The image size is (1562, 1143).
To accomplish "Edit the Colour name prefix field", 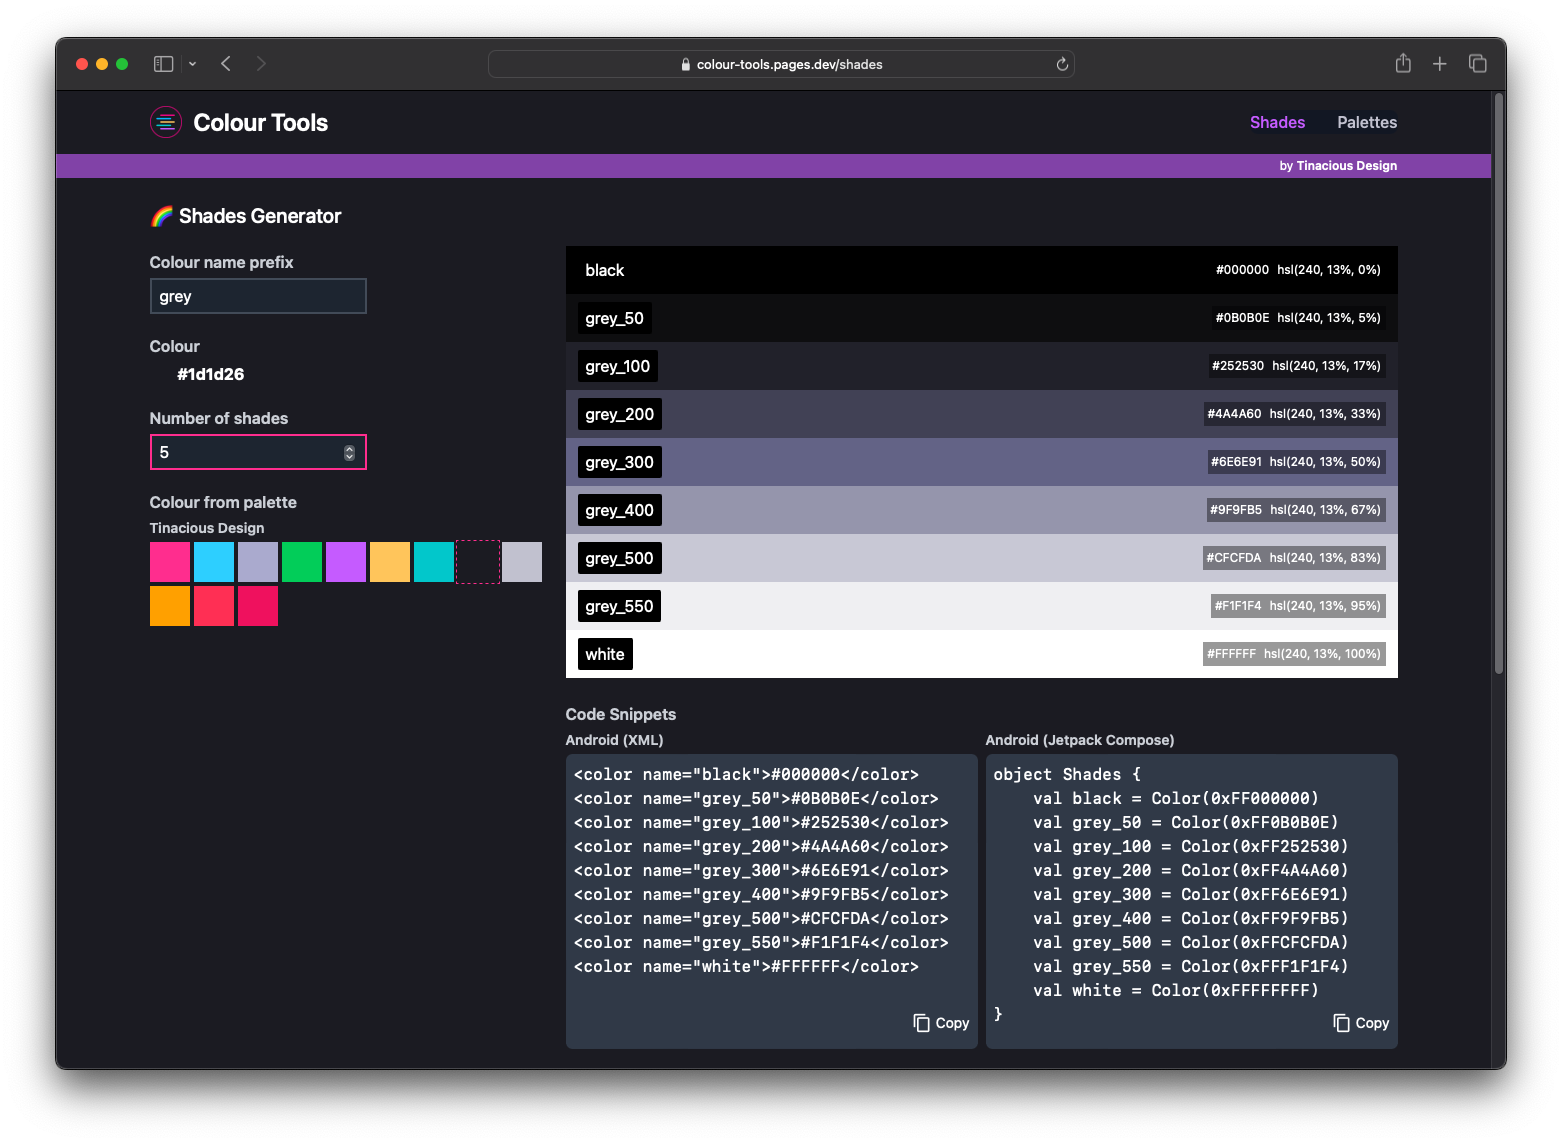I will tap(258, 296).
